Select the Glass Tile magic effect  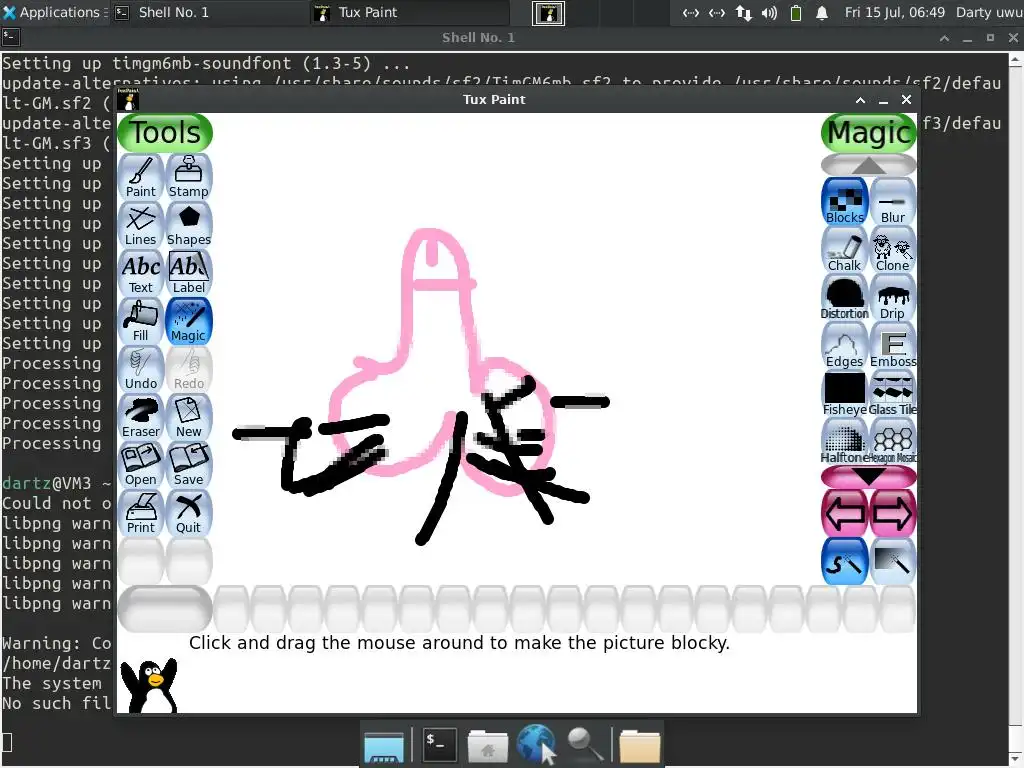[x=893, y=394]
